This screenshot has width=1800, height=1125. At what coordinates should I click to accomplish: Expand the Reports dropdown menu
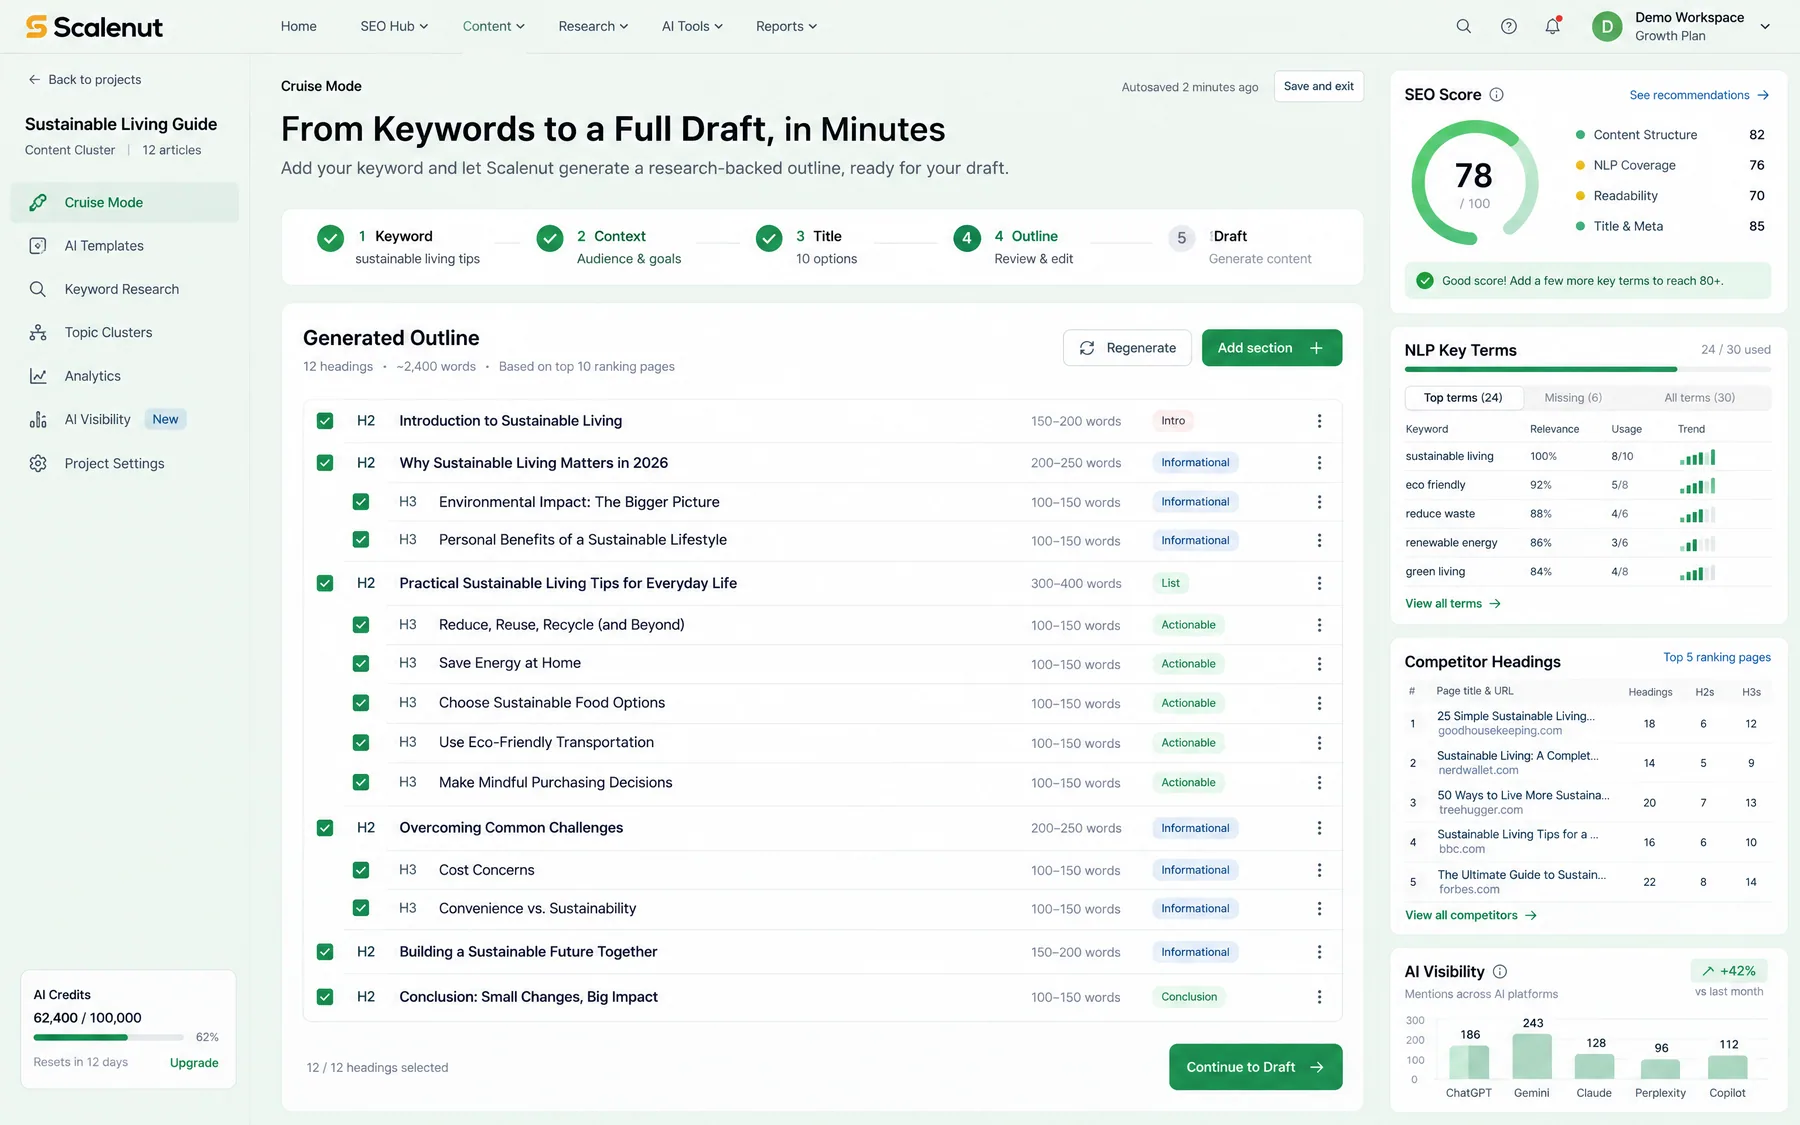click(786, 26)
